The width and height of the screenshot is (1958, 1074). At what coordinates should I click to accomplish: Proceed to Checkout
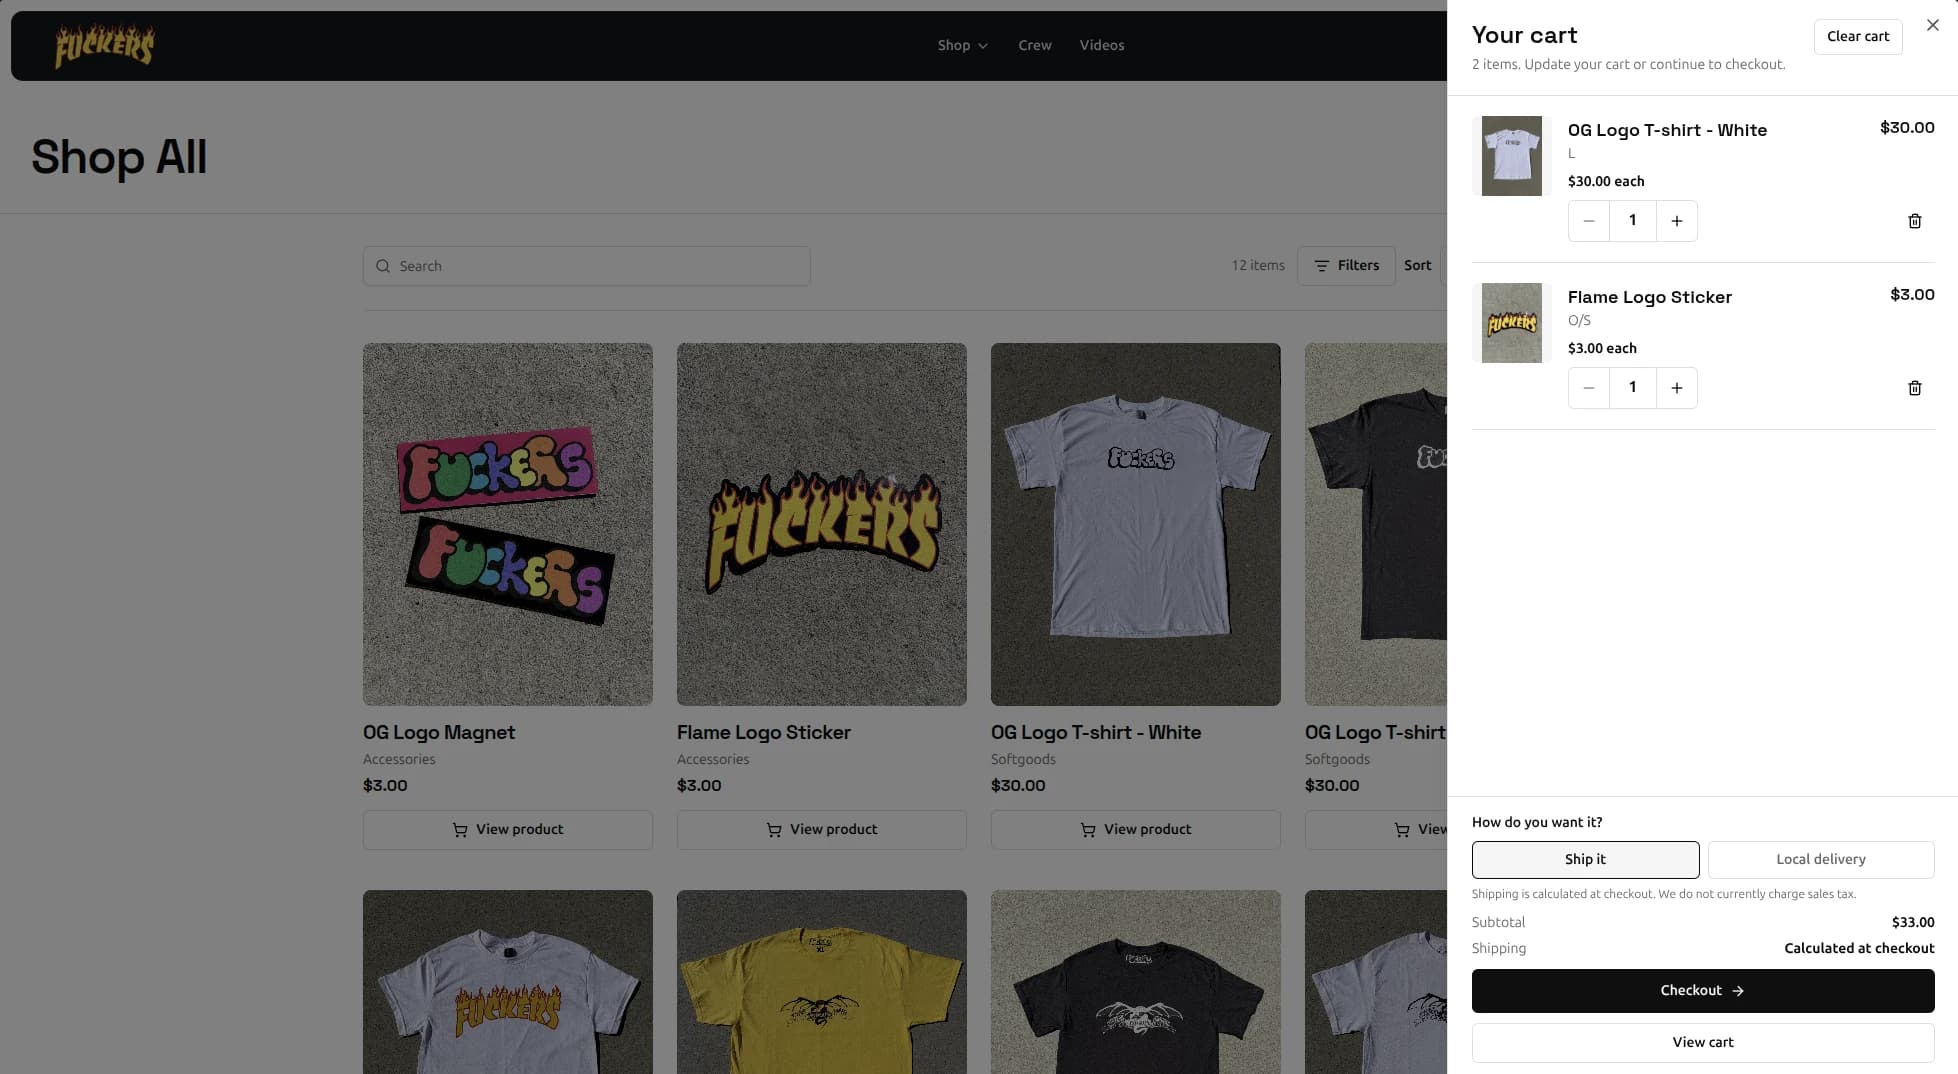click(x=1702, y=990)
